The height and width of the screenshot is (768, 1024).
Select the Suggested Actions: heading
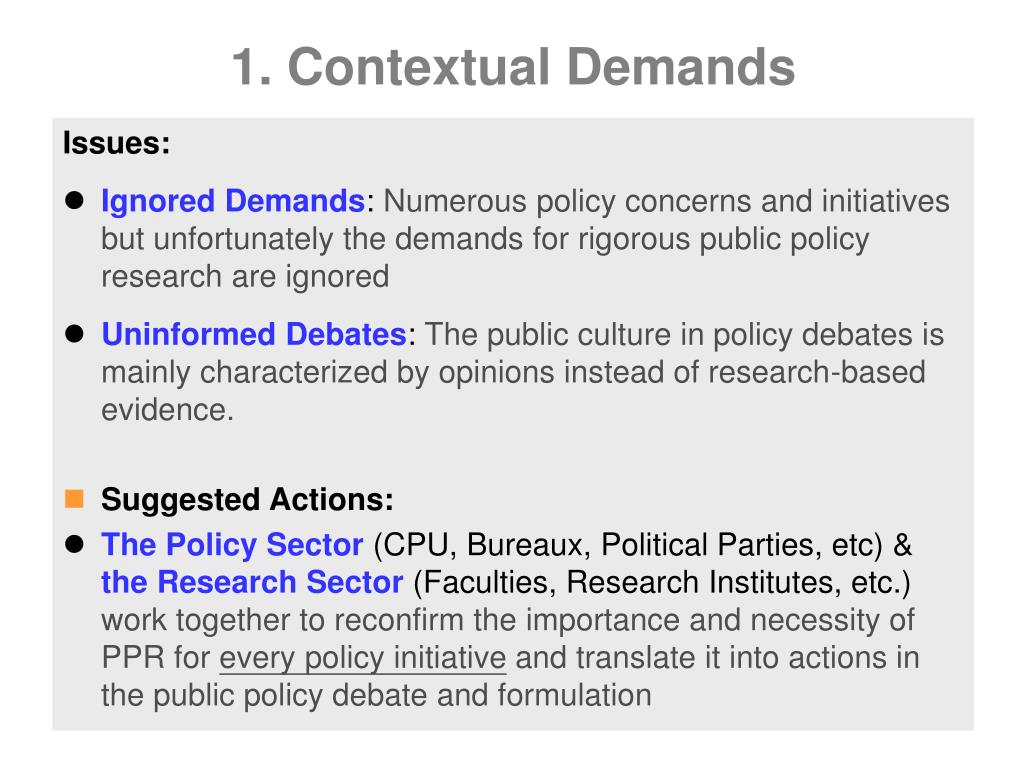coord(248,500)
